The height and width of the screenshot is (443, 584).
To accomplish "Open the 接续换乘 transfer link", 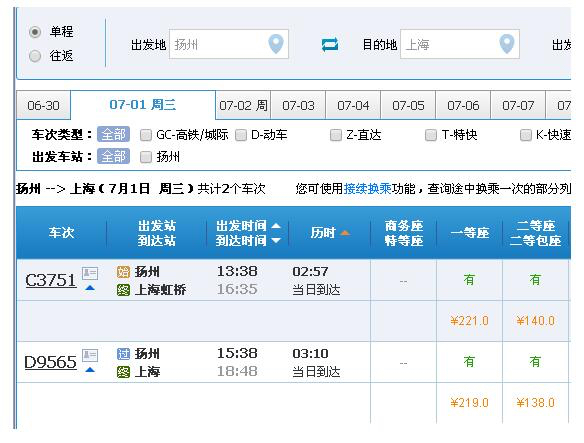I will [367, 189].
